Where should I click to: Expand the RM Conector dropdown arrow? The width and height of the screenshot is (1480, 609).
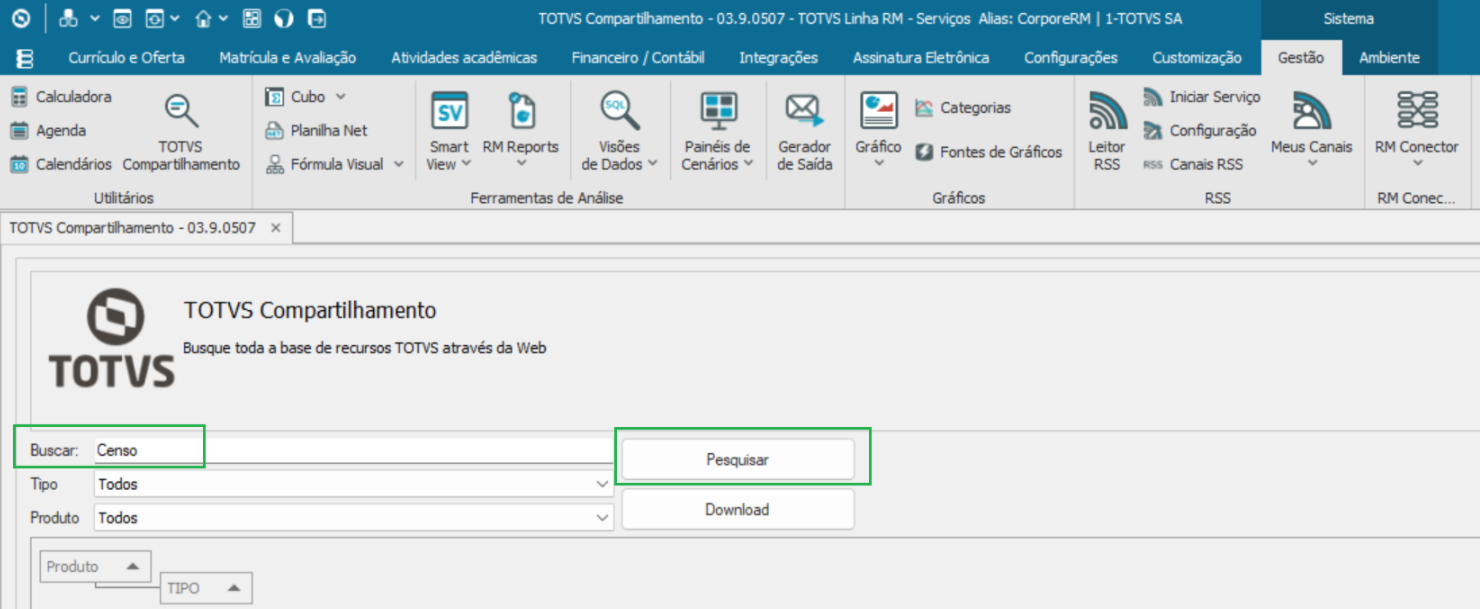1417,164
